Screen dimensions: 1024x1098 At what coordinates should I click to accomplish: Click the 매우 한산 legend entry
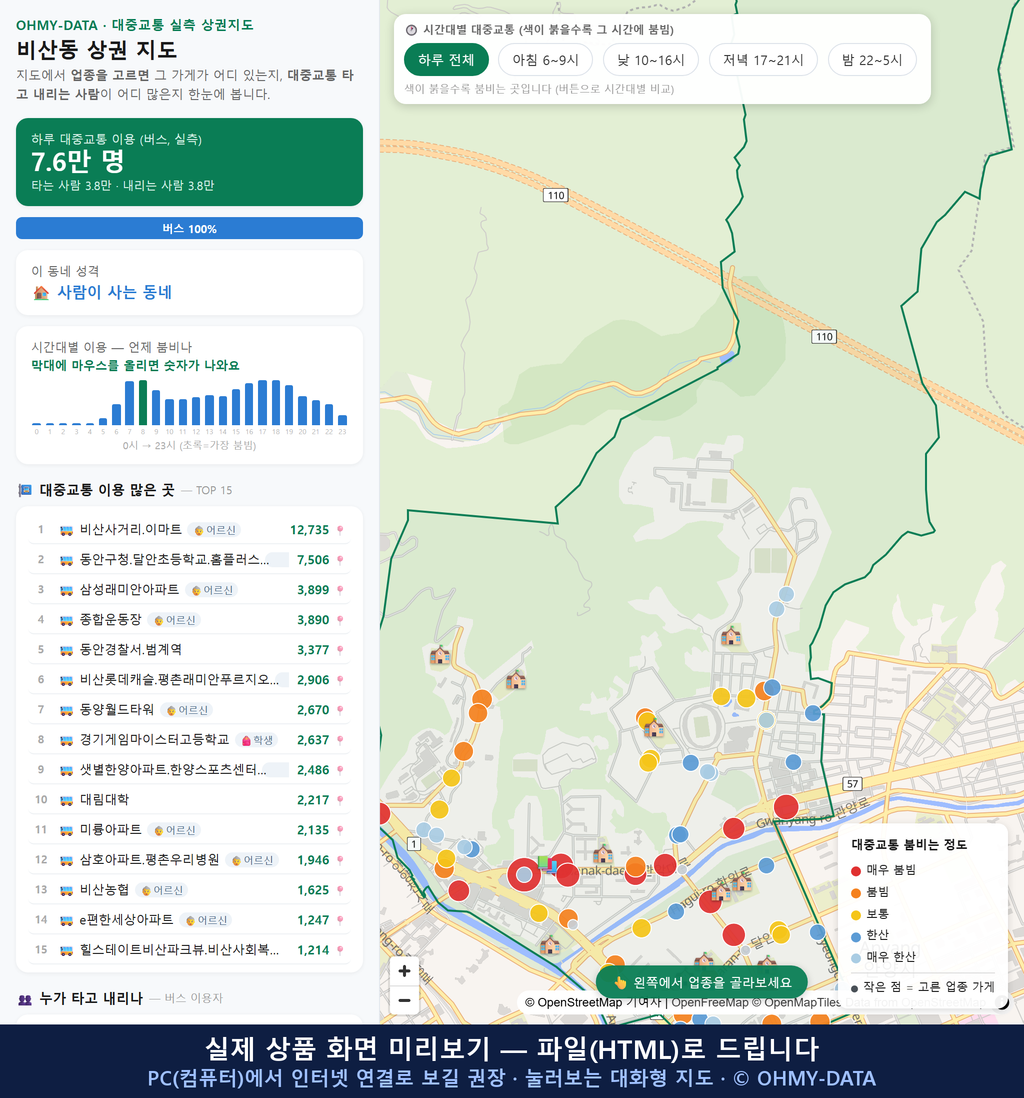click(x=883, y=957)
